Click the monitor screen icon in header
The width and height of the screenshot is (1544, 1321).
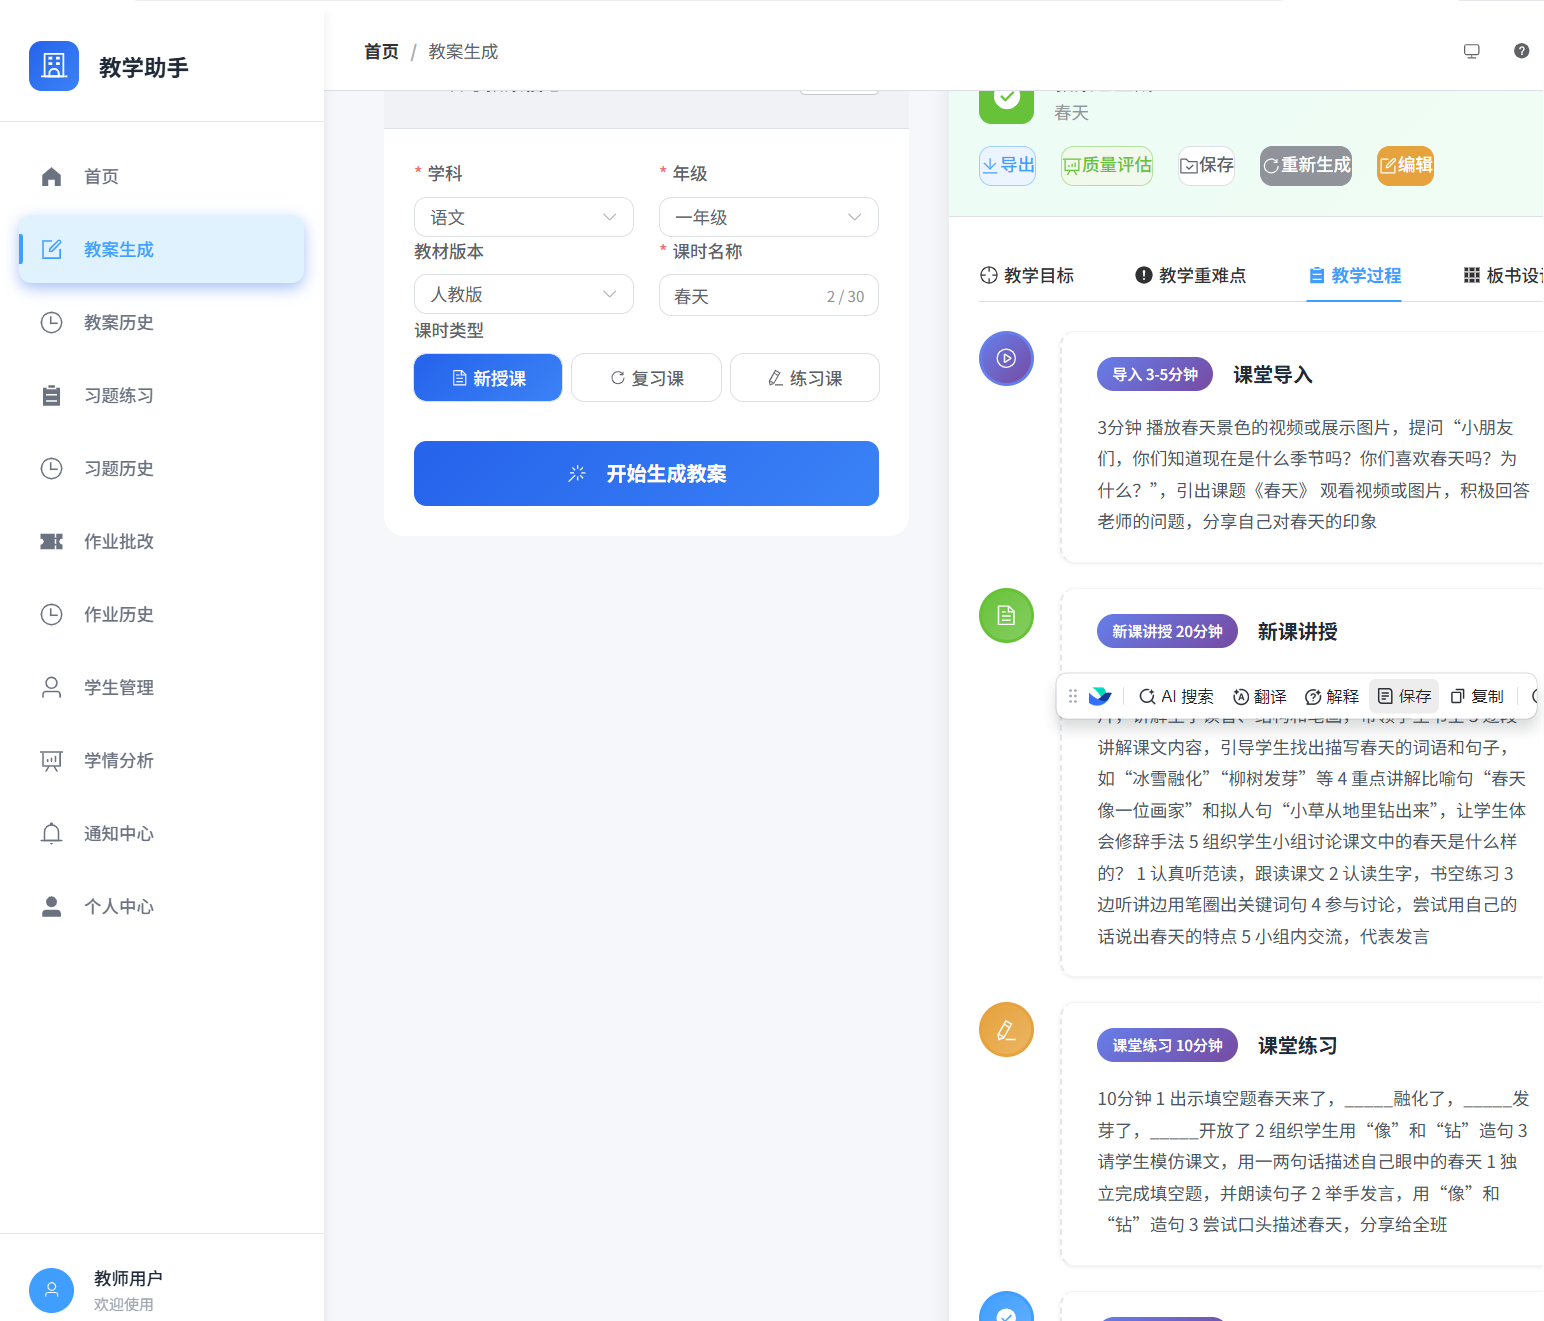tap(1471, 51)
